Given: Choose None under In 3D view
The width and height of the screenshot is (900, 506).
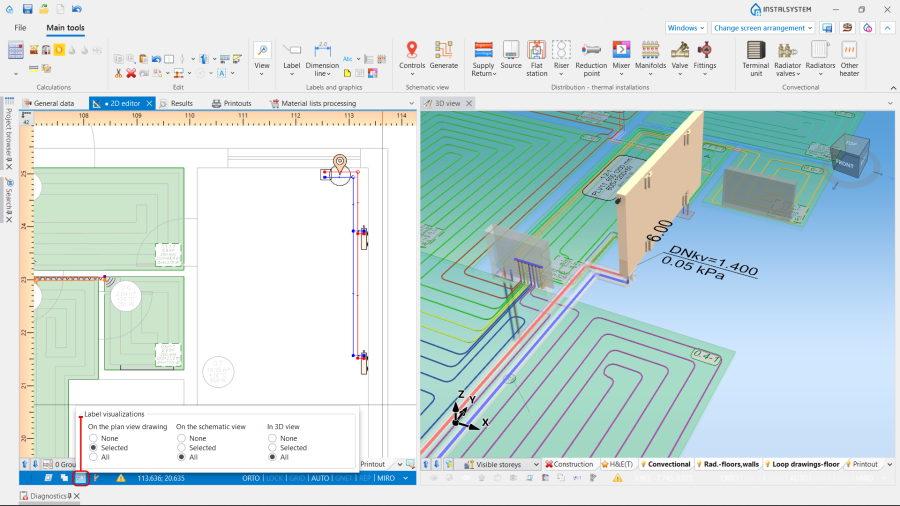Looking at the screenshot, I should (x=272, y=438).
